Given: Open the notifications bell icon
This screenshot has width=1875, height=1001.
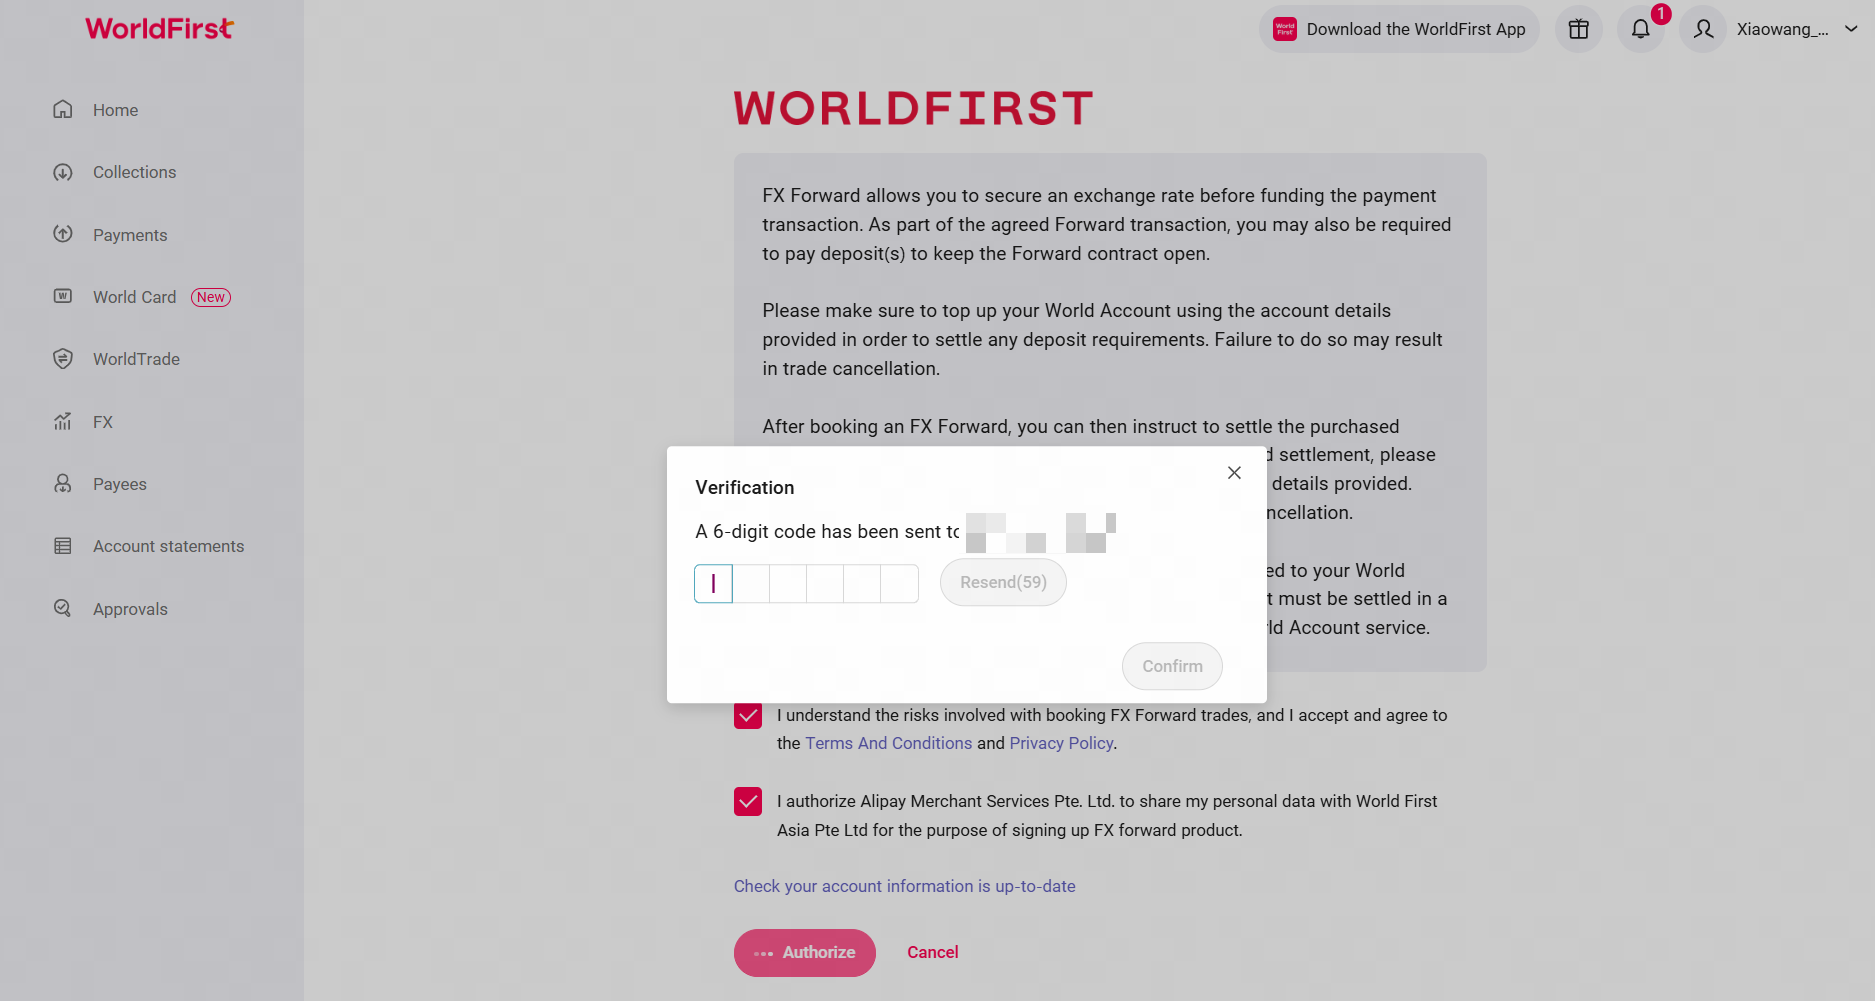Looking at the screenshot, I should pyautogui.click(x=1640, y=29).
